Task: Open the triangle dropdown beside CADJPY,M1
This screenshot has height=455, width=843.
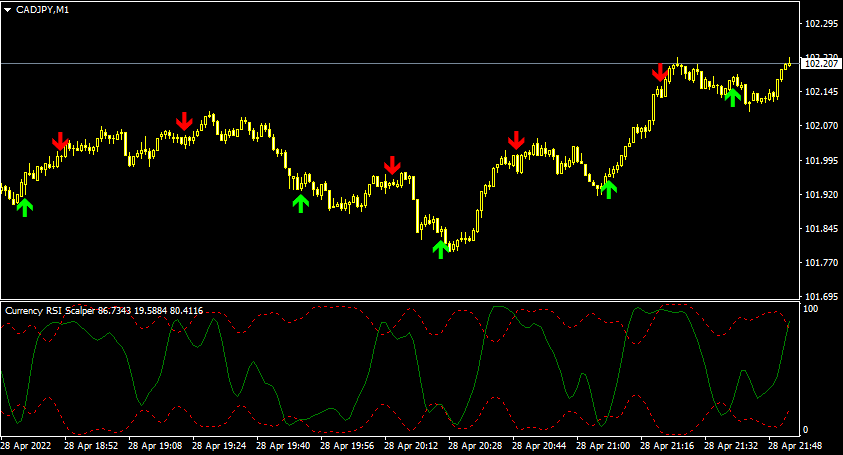Action: (7, 9)
